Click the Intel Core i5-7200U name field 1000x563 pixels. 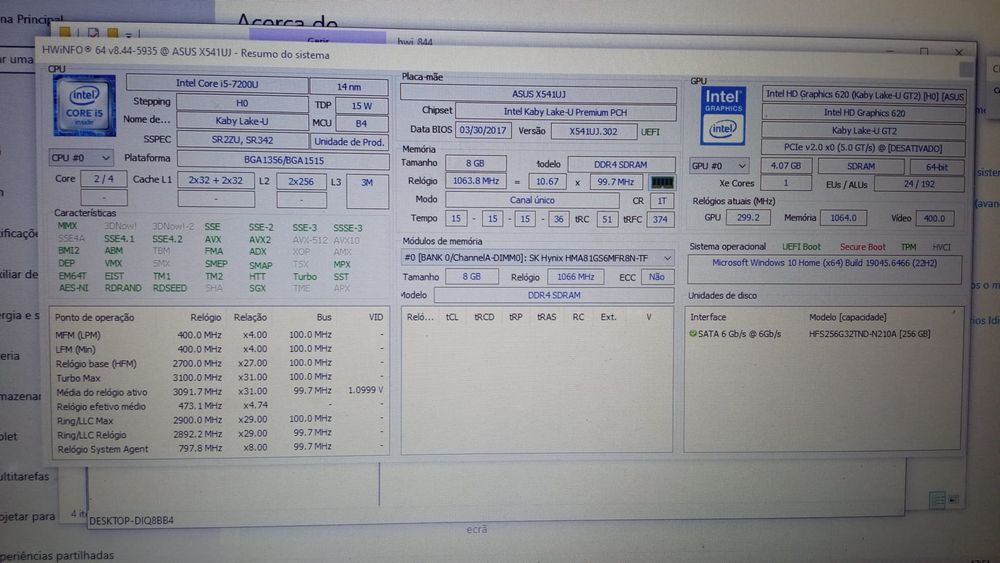click(217, 84)
